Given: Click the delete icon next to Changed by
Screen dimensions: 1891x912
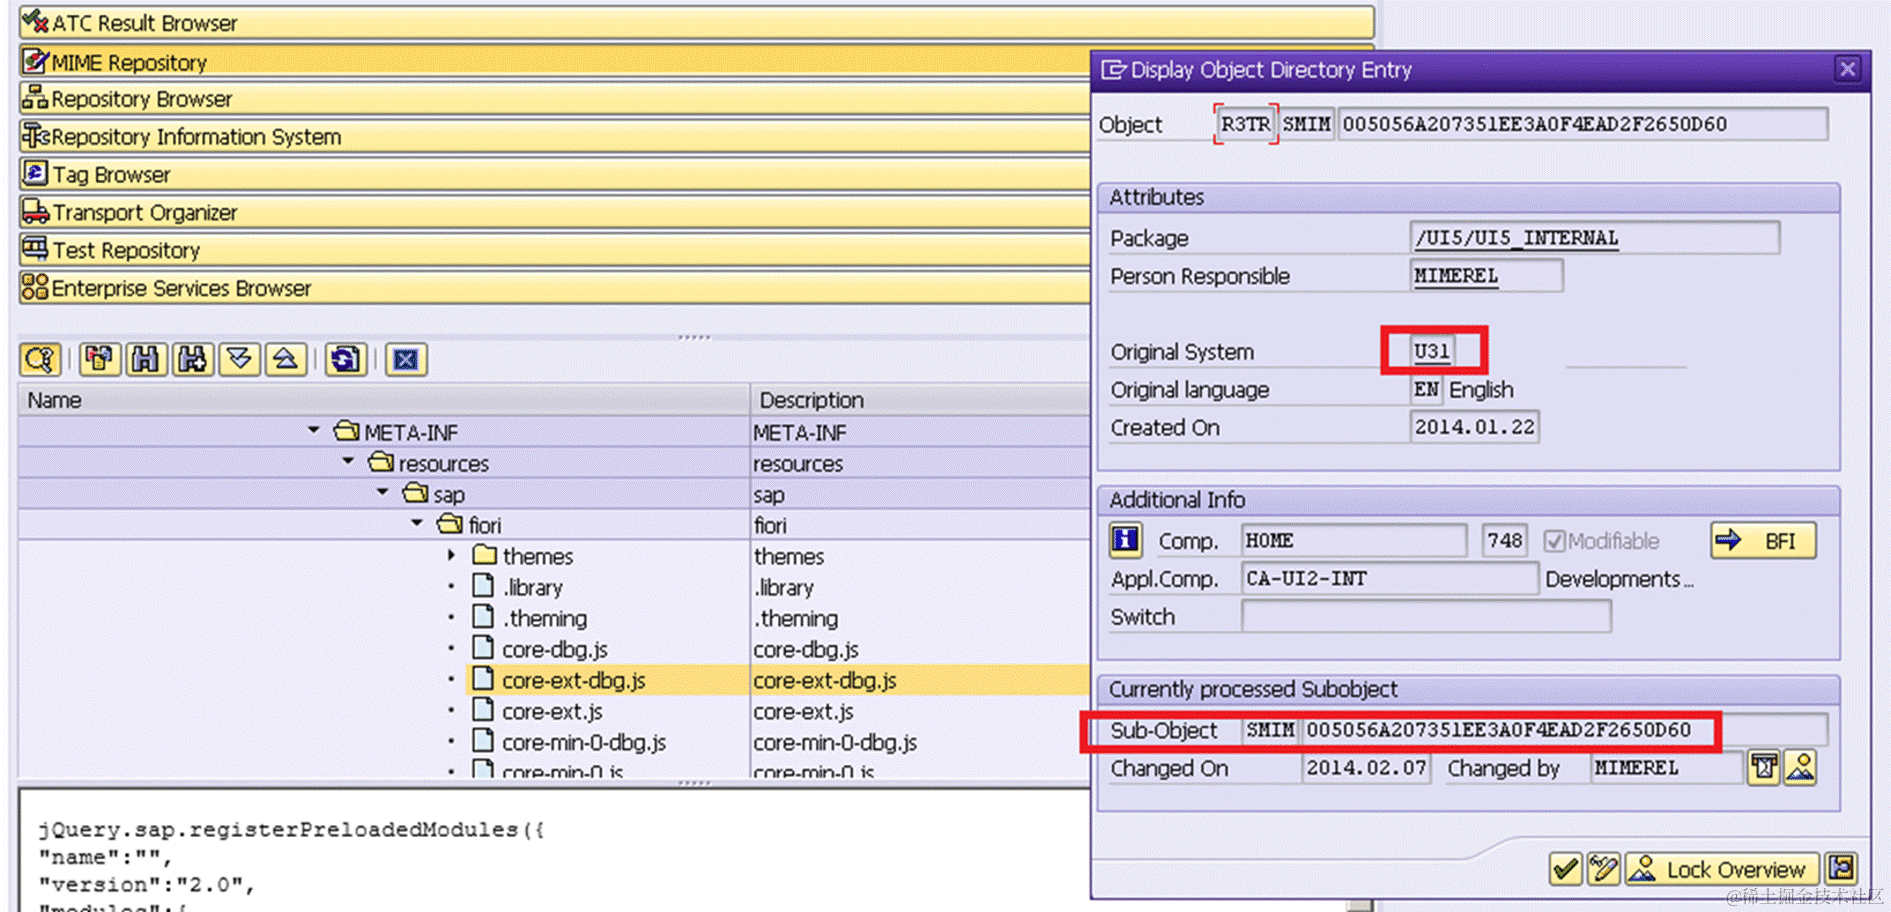Looking at the screenshot, I should point(1763,767).
